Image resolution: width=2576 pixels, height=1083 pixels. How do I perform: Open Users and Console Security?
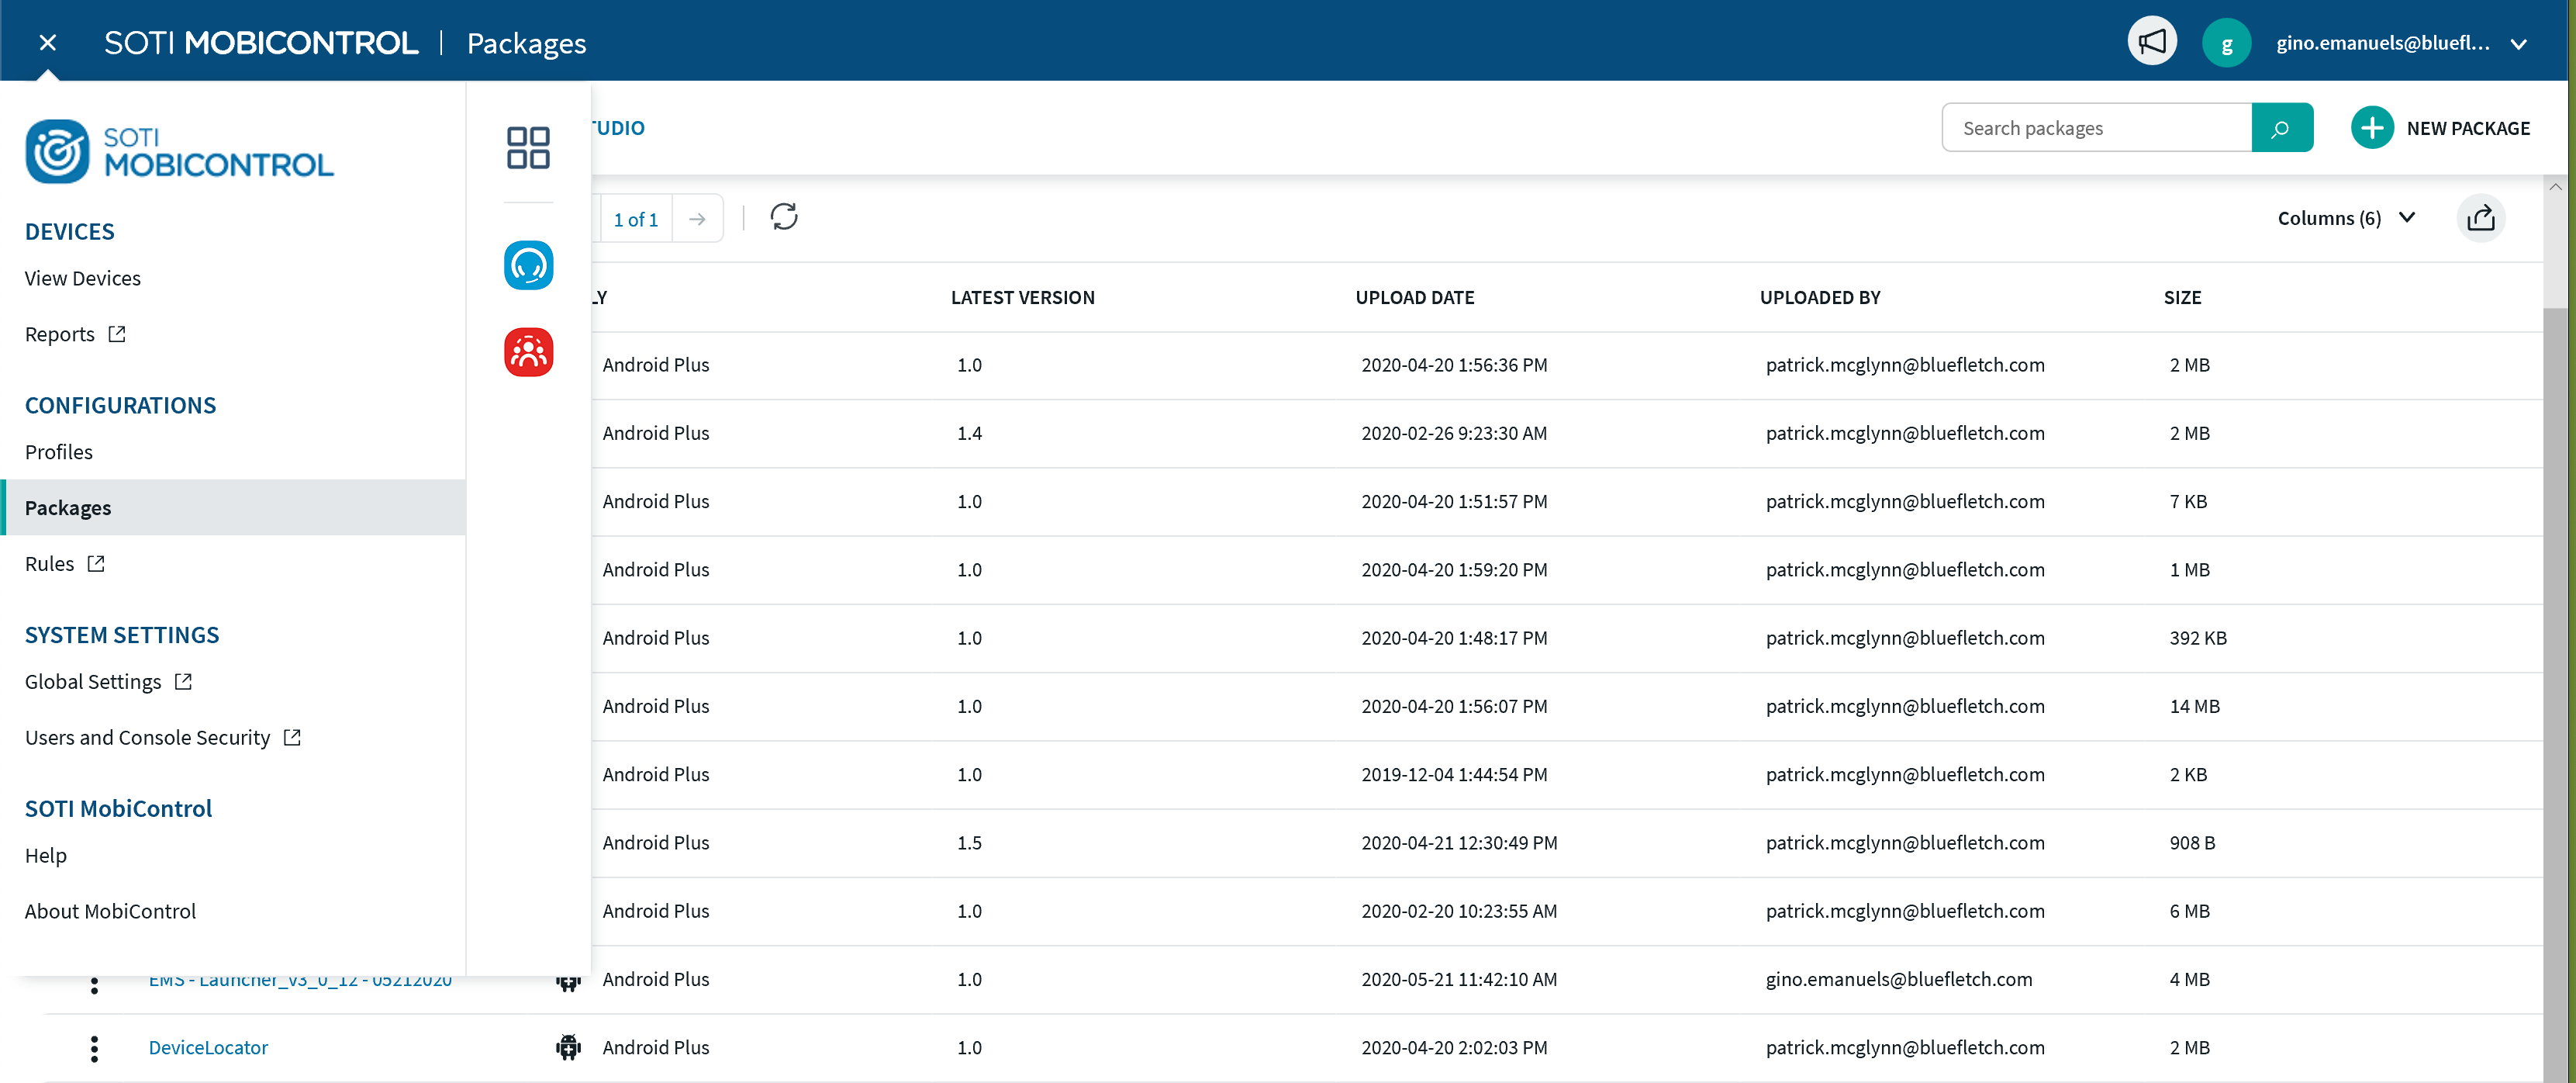point(147,738)
